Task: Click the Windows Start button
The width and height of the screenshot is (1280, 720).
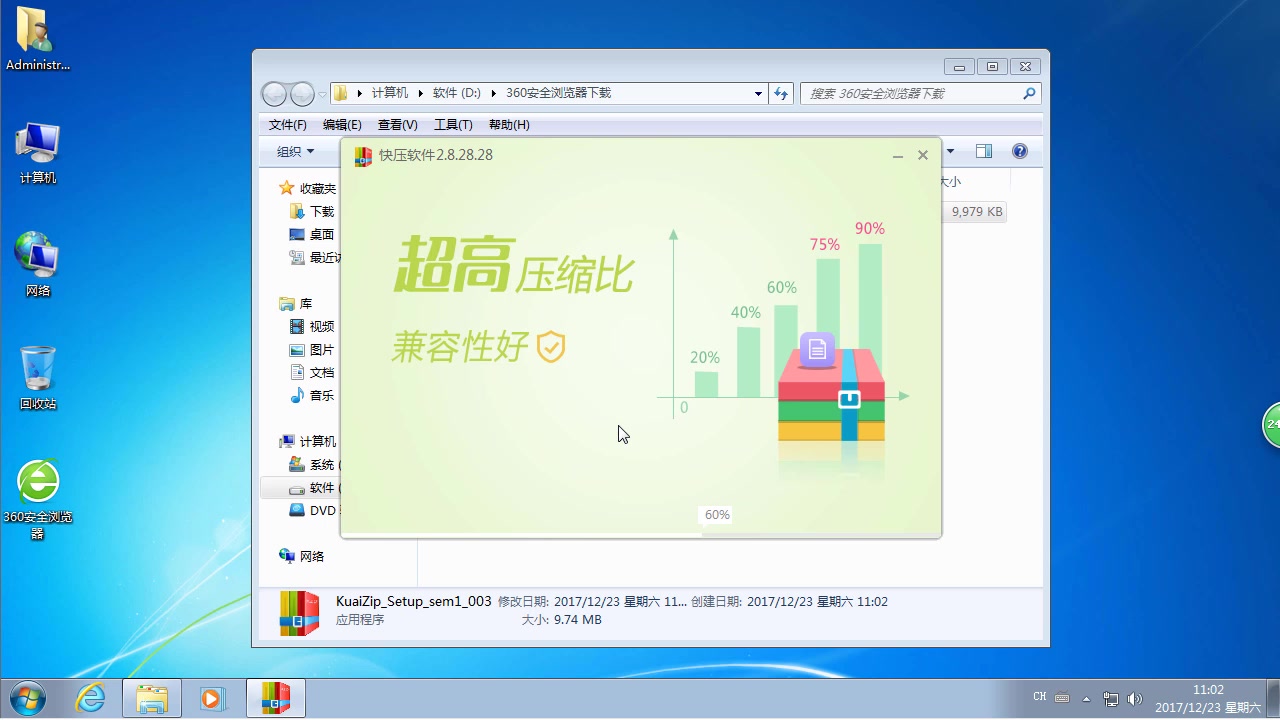Action: coord(26,698)
